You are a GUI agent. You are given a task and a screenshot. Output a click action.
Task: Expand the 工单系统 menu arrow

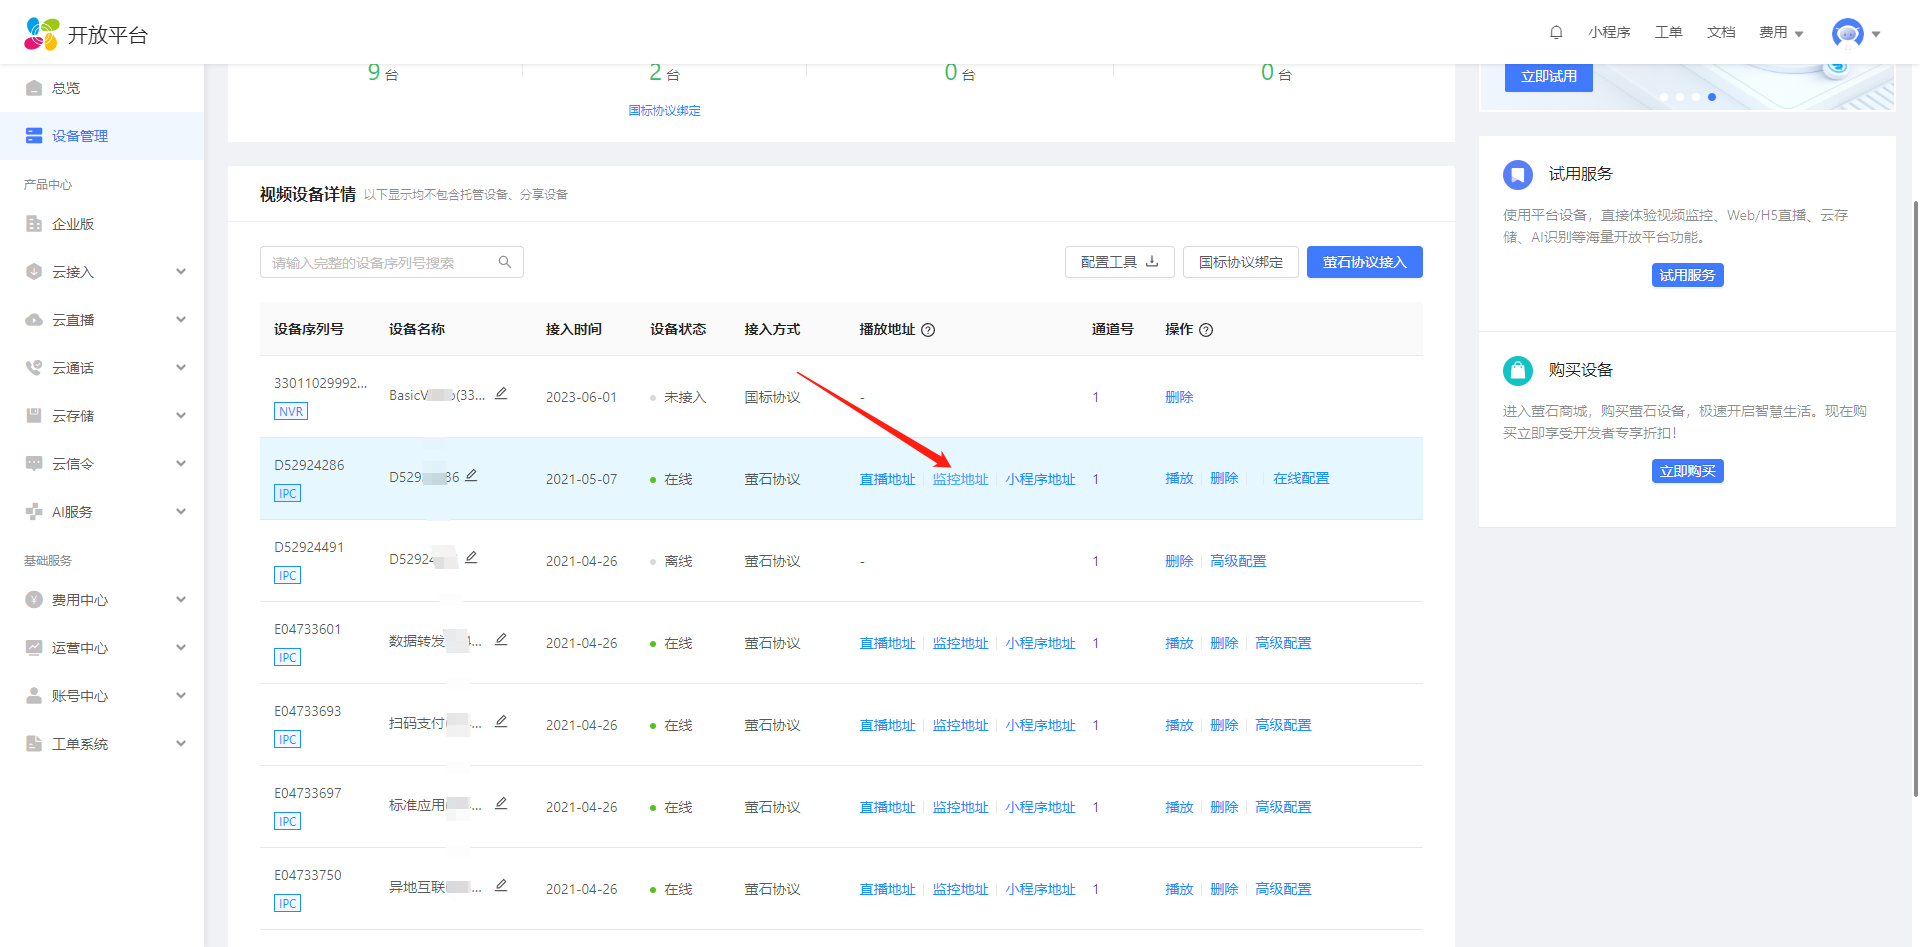tap(181, 744)
